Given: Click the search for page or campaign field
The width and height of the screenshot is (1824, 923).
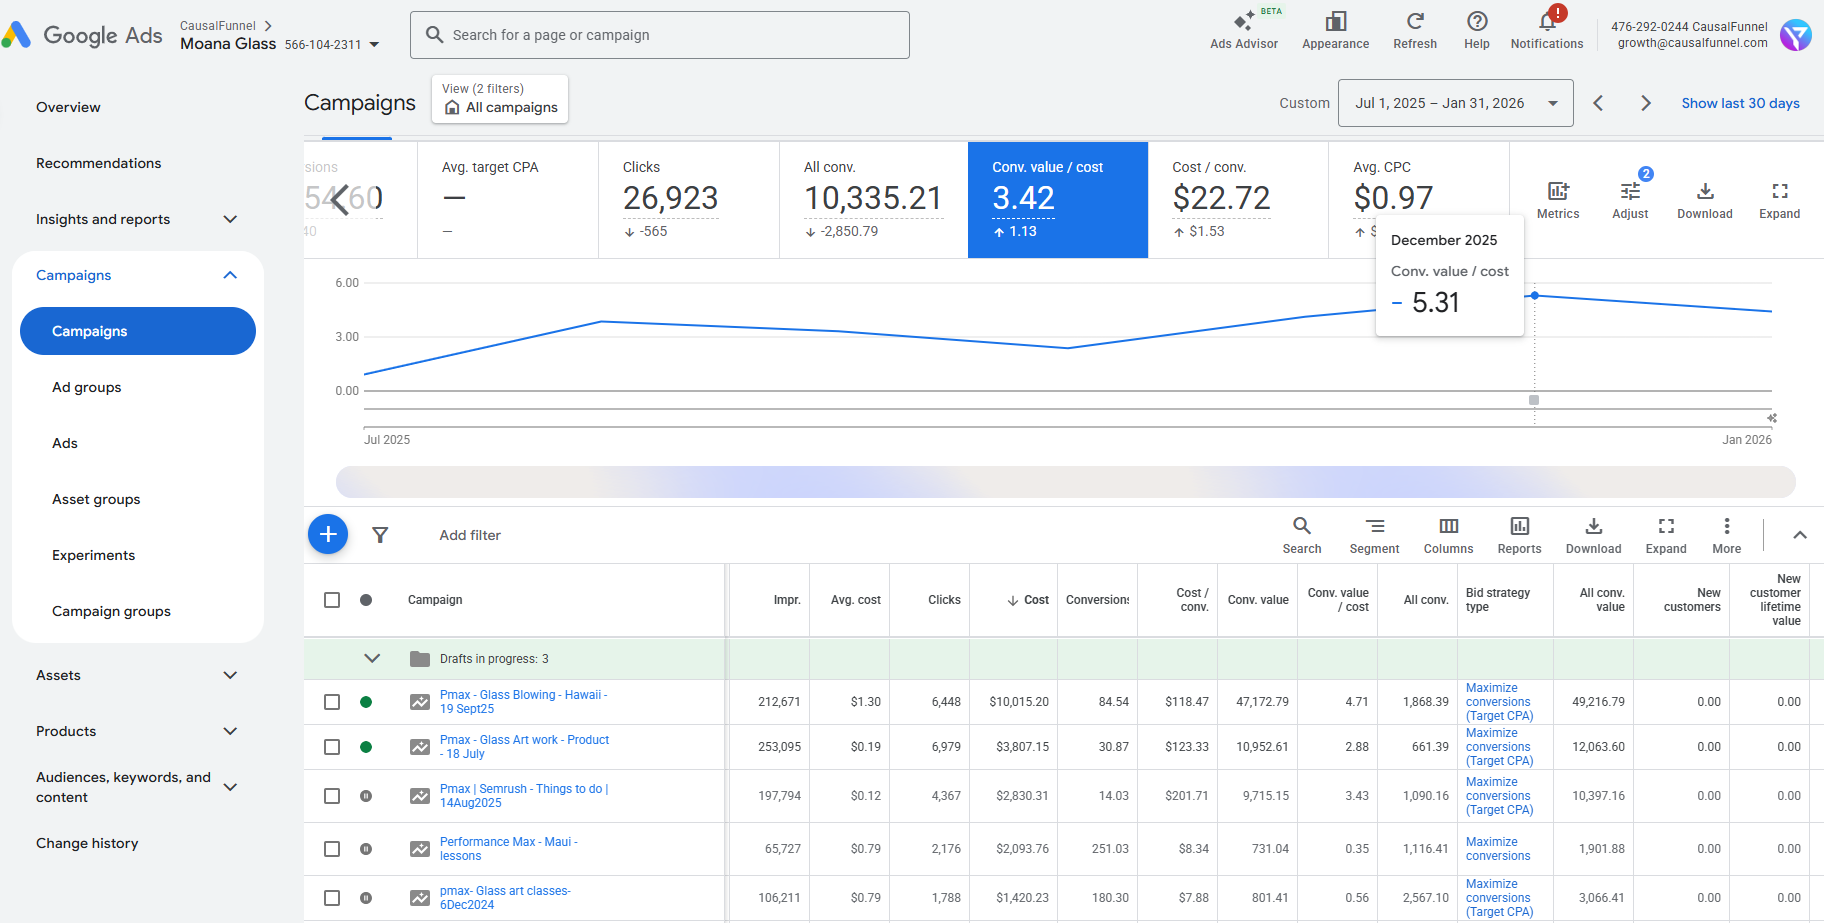Looking at the screenshot, I should coord(660,35).
